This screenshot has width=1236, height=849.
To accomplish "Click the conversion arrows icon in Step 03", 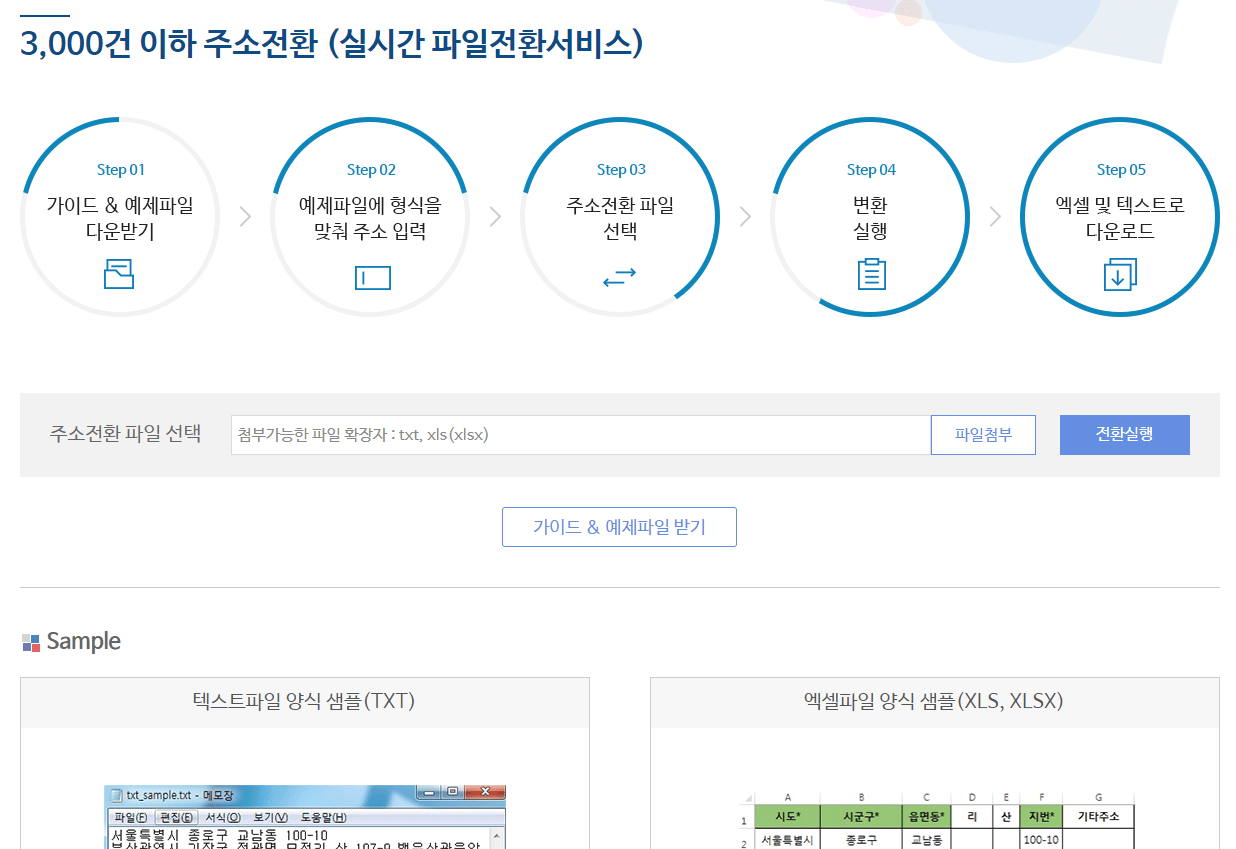I will 620,277.
